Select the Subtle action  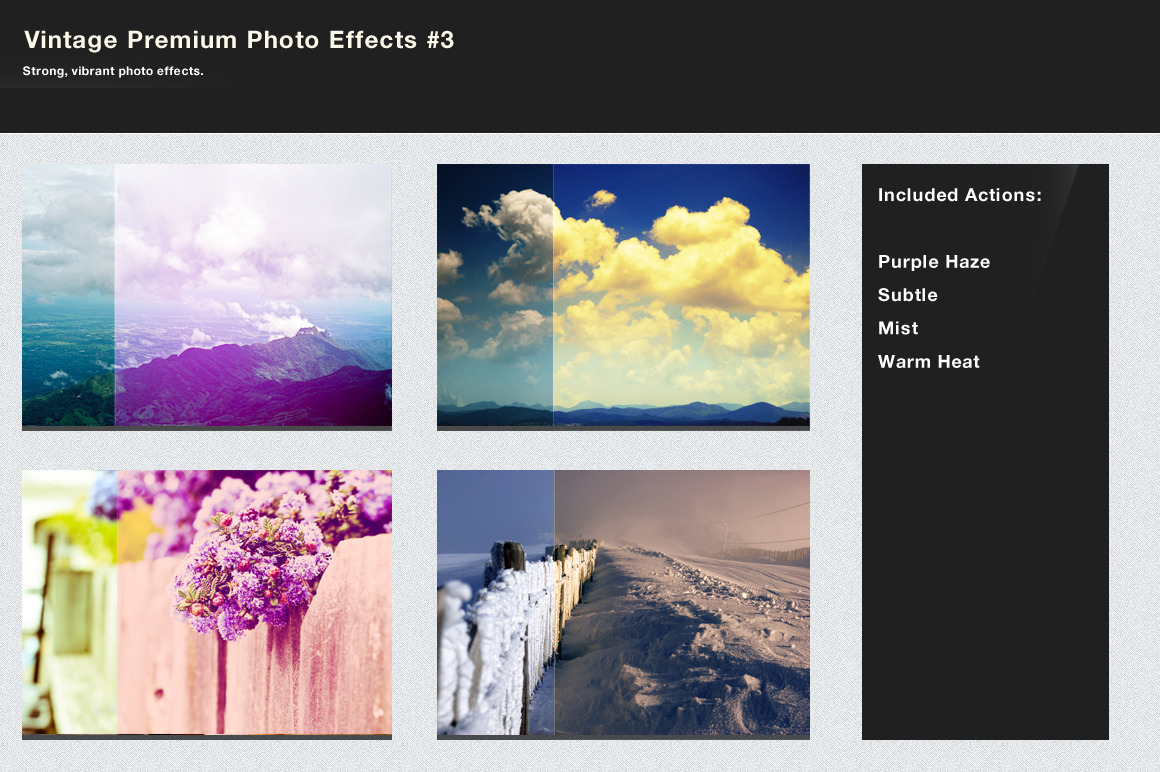907,295
